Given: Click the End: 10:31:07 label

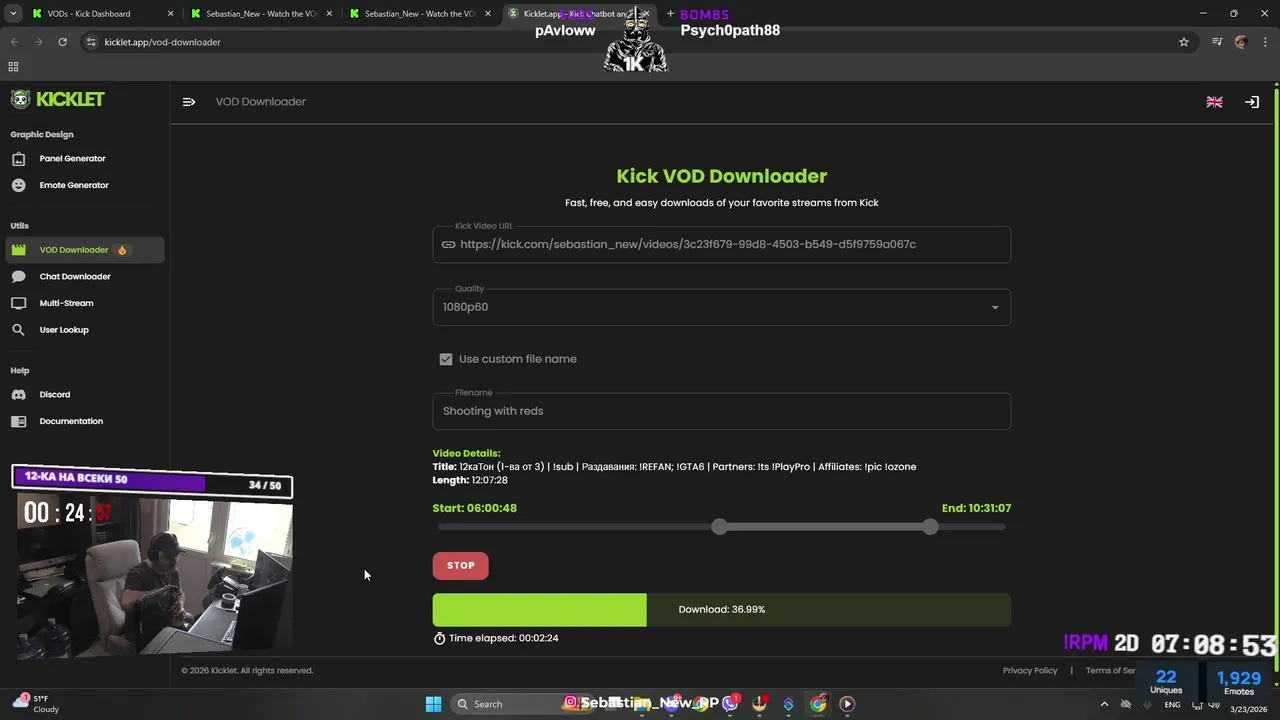Looking at the screenshot, I should [x=976, y=508].
